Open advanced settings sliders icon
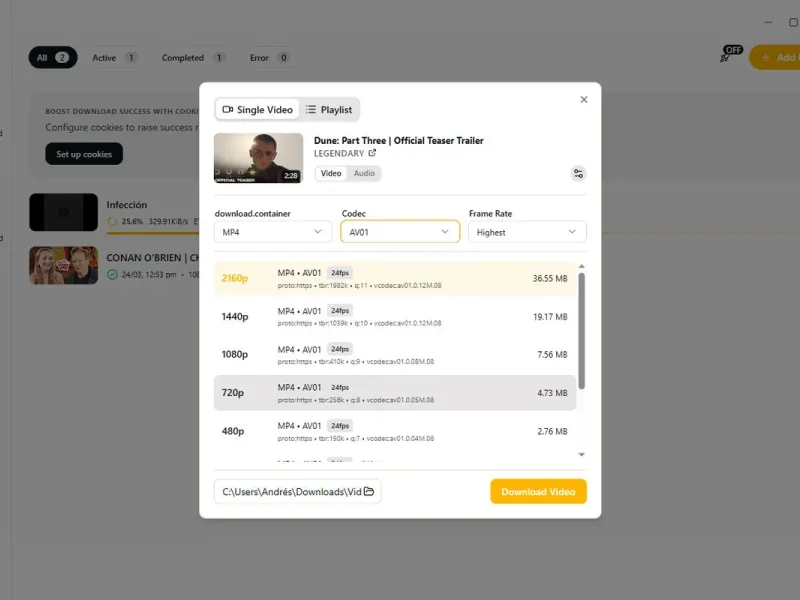This screenshot has width=800, height=600. [578, 173]
